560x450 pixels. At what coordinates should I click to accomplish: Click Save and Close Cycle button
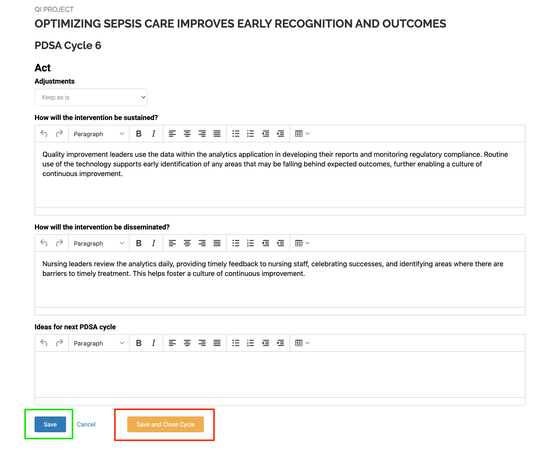tap(165, 424)
